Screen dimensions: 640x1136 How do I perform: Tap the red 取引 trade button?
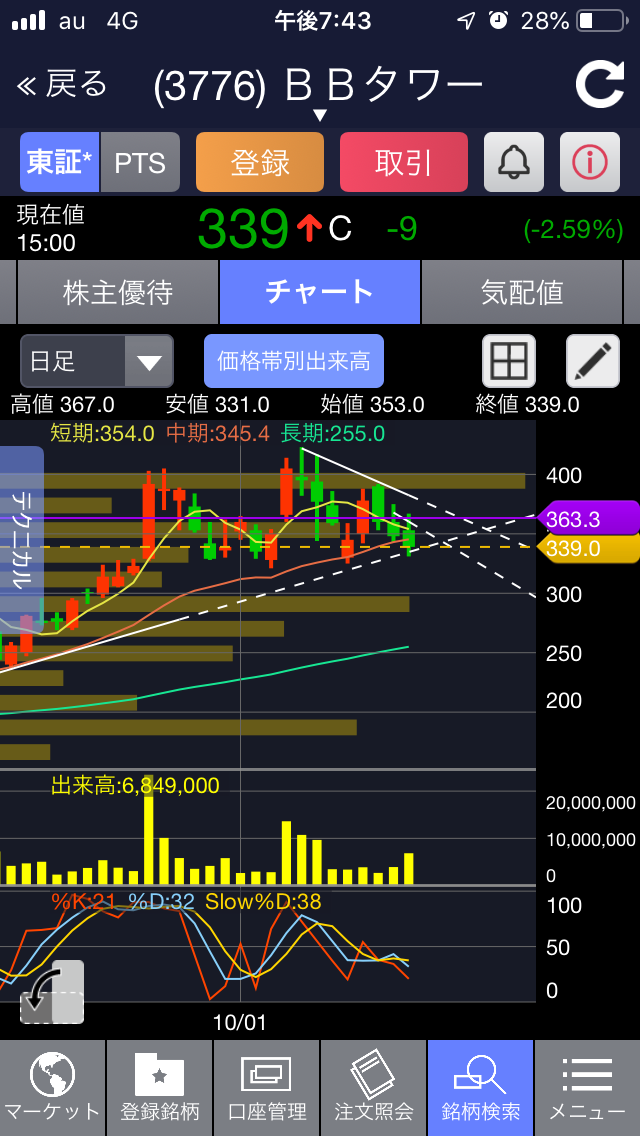[x=404, y=162]
